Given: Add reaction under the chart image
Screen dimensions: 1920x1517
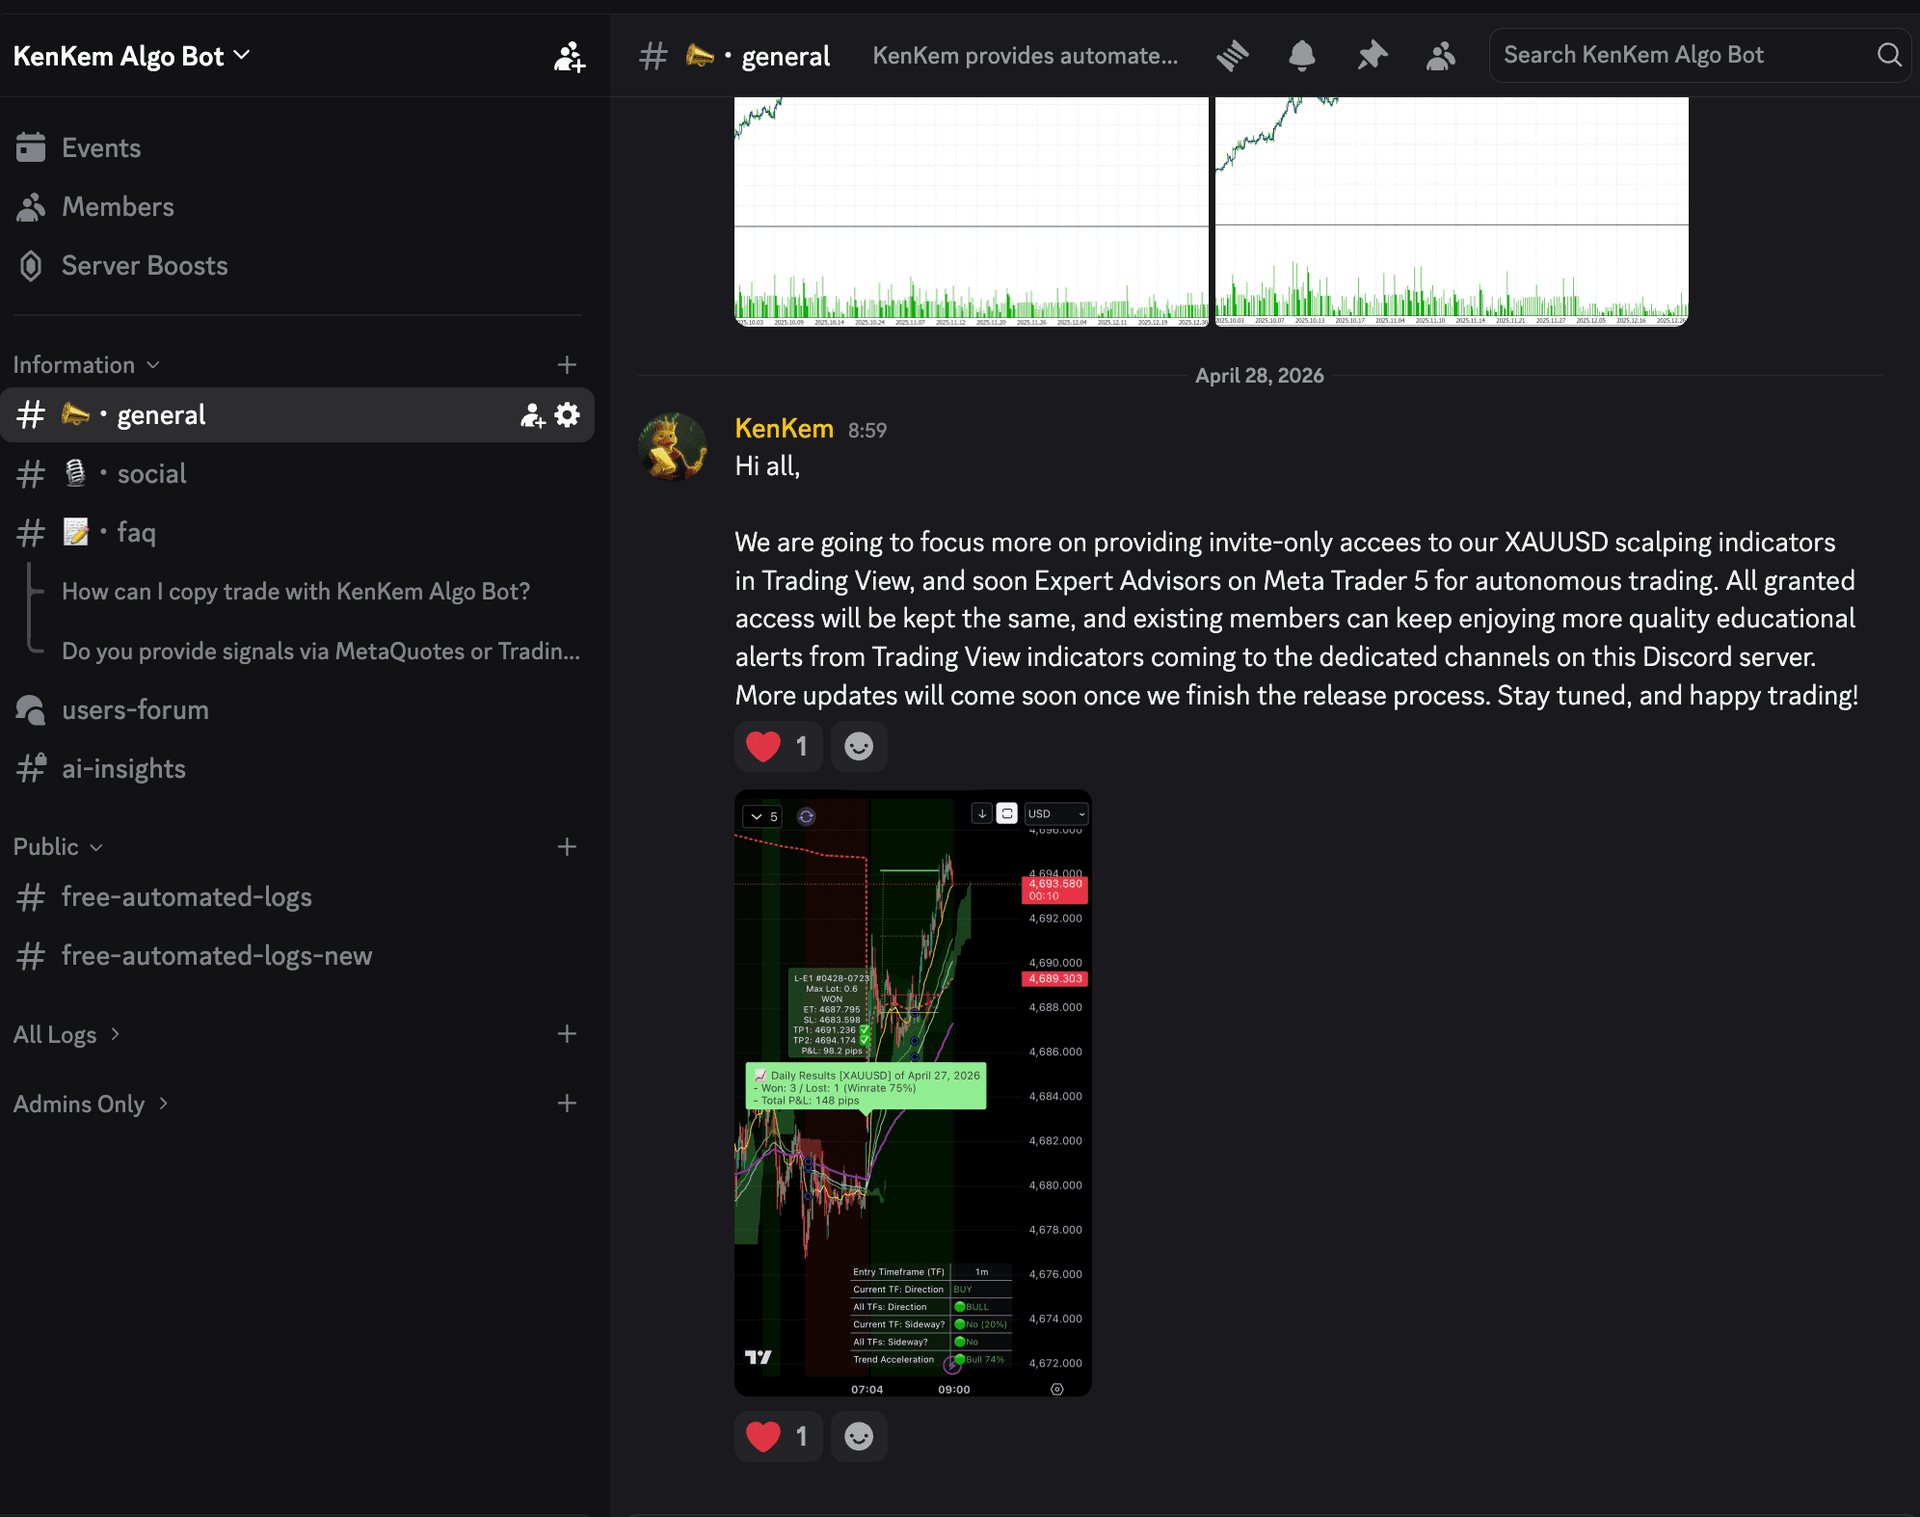Looking at the screenshot, I should click(x=859, y=1437).
